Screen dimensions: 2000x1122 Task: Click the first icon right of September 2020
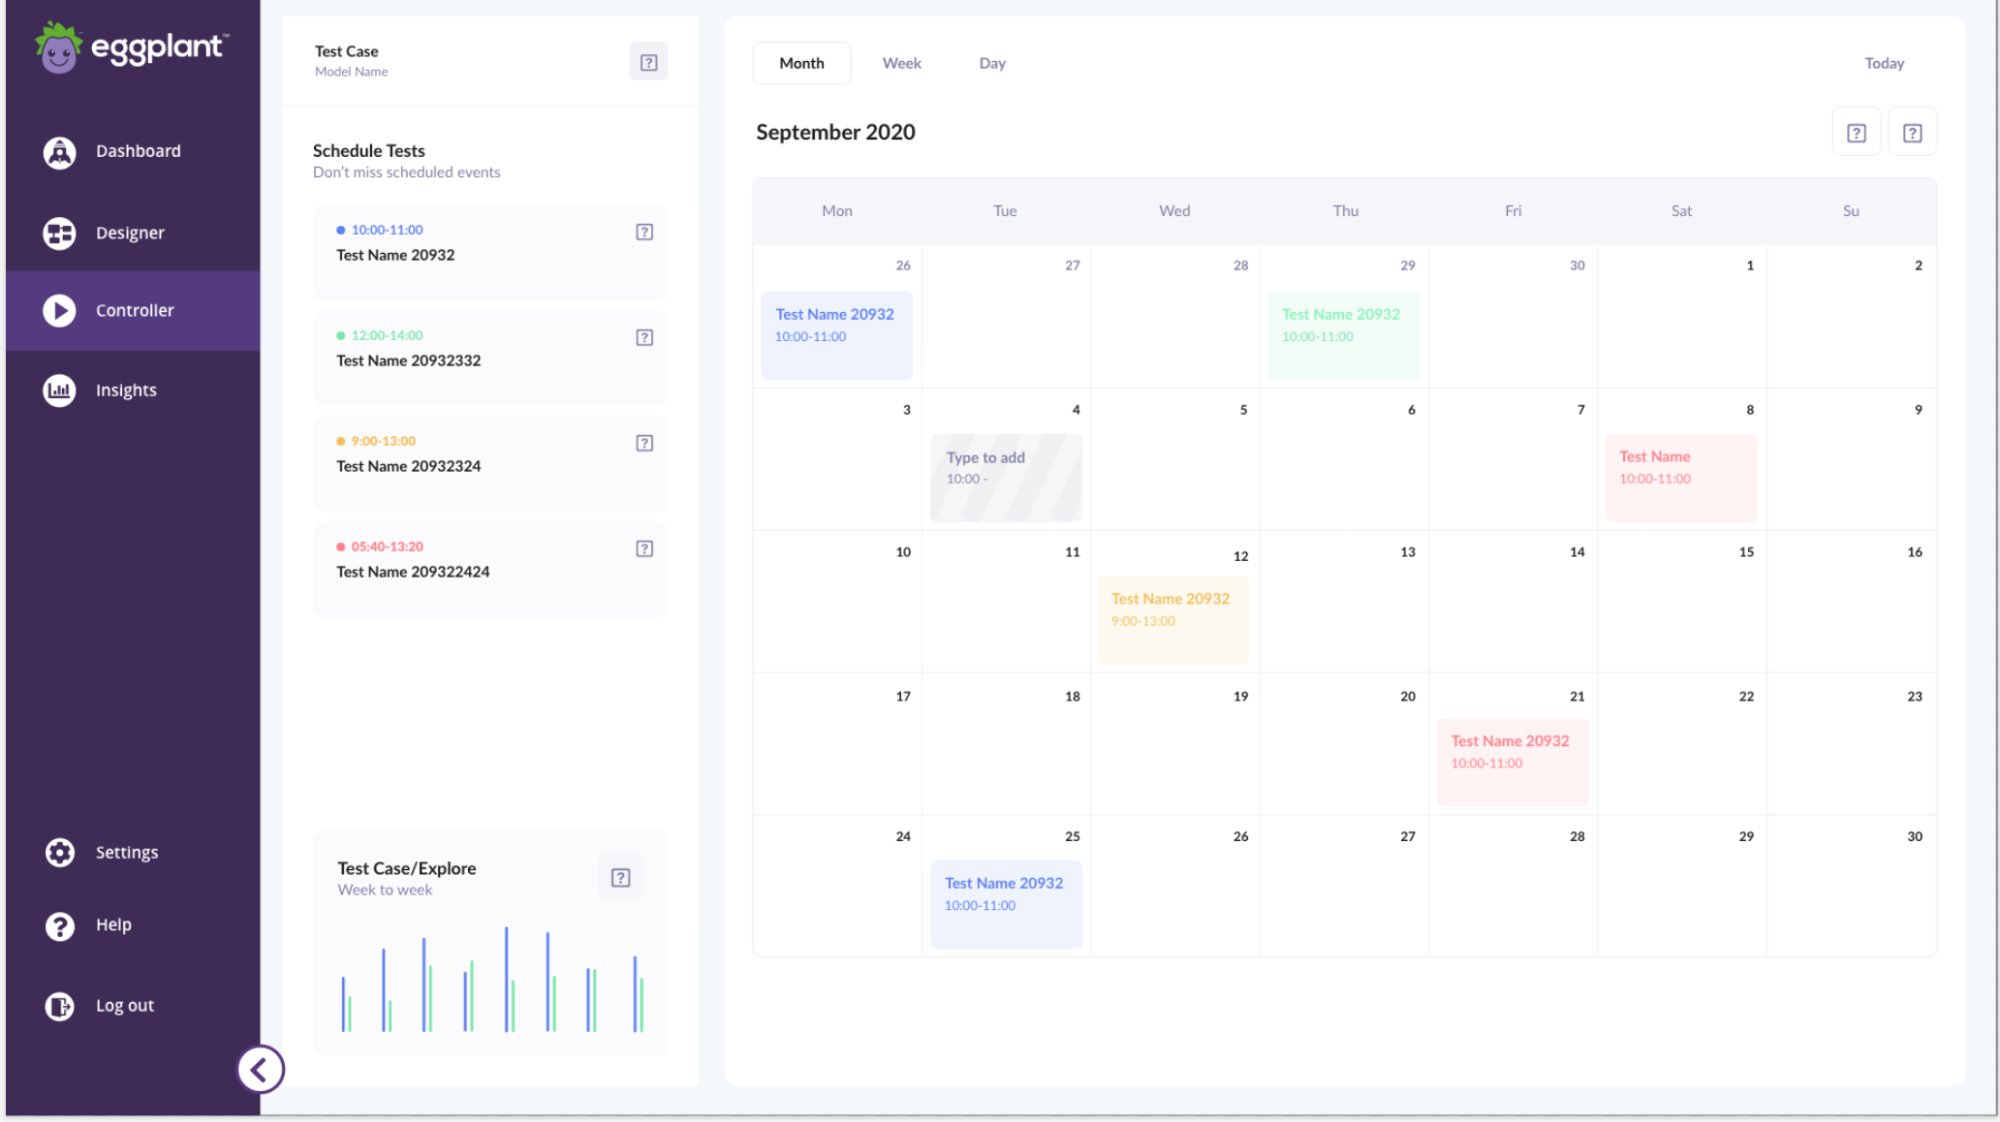pyautogui.click(x=1856, y=133)
